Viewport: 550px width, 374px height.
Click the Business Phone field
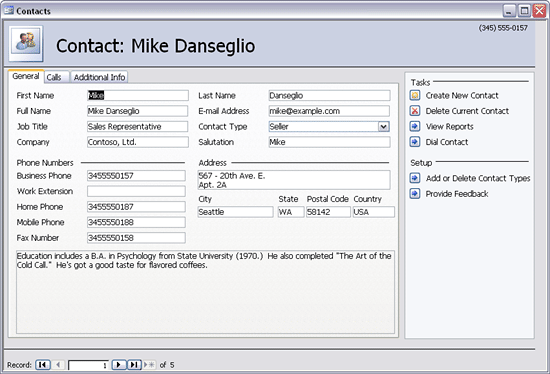click(136, 175)
